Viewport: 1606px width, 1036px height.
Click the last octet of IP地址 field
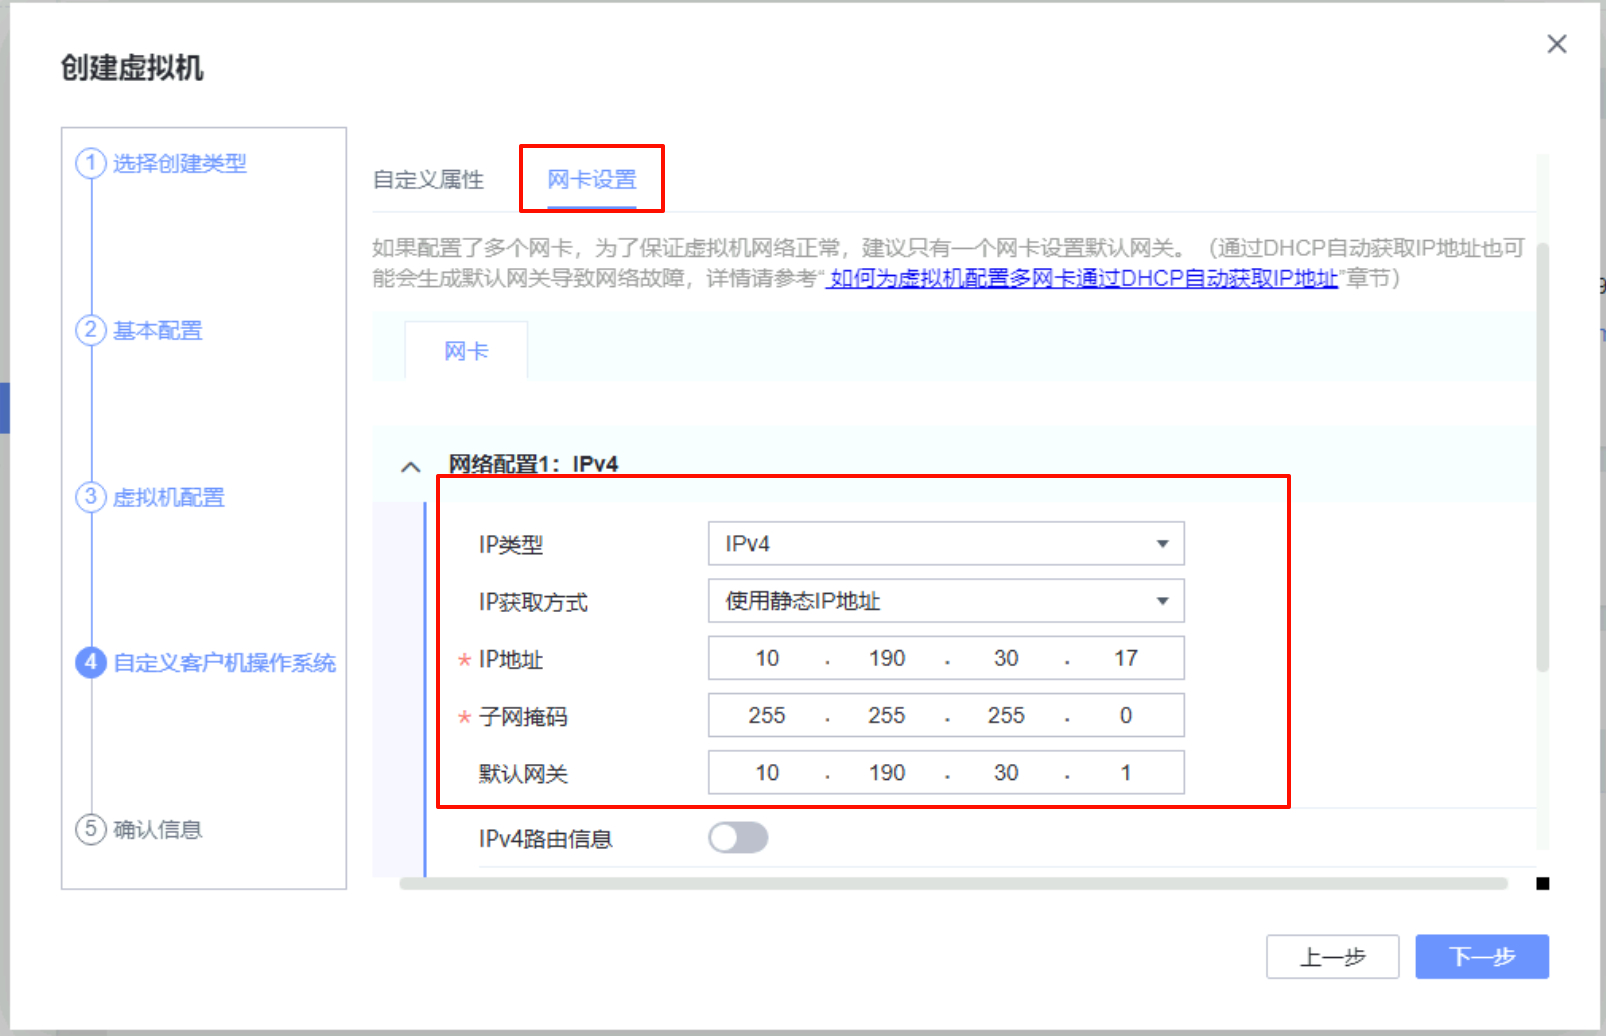click(1125, 658)
